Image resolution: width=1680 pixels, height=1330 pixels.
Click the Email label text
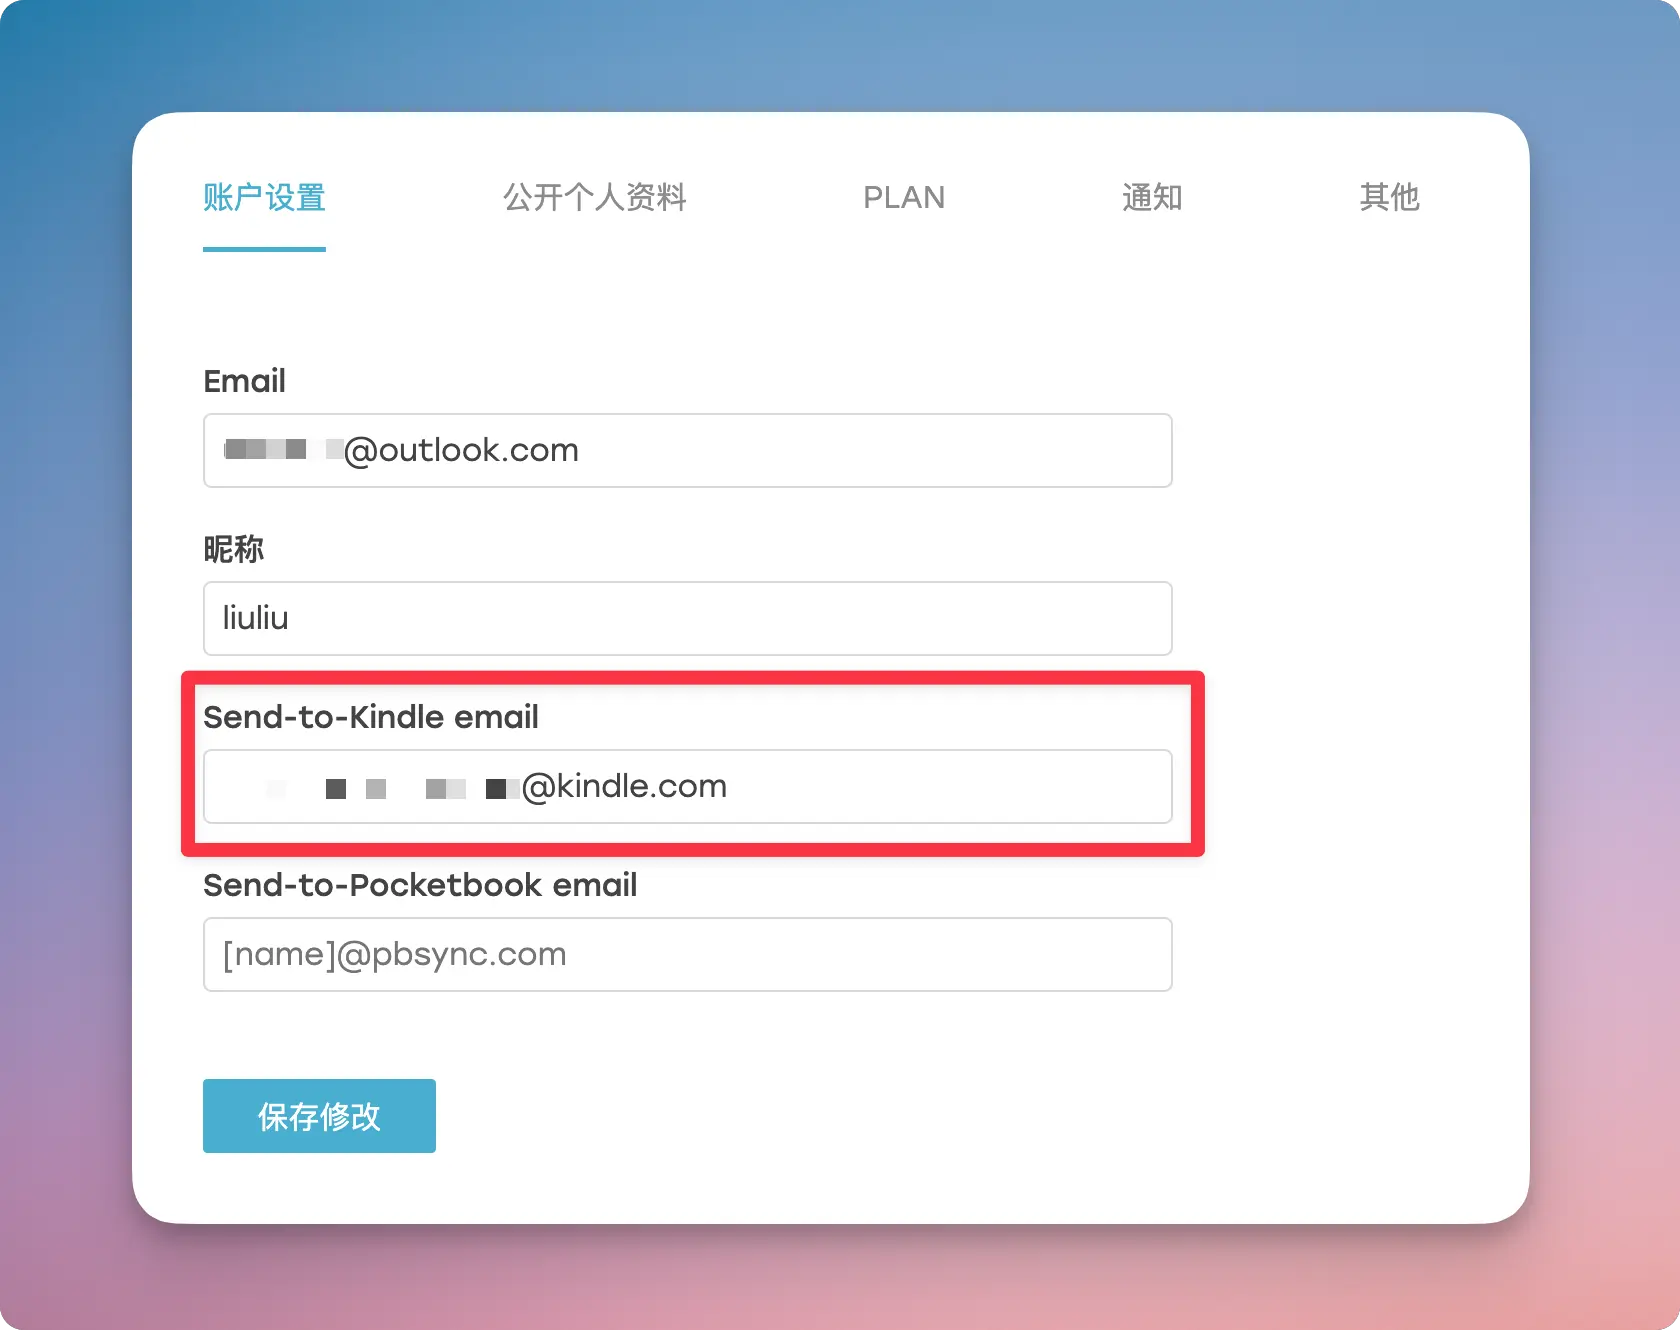245,381
